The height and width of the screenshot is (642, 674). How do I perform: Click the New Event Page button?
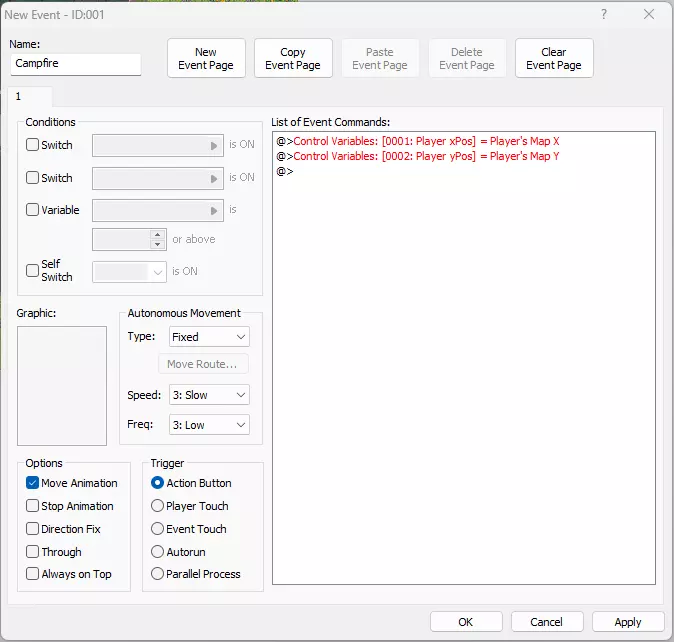point(206,58)
